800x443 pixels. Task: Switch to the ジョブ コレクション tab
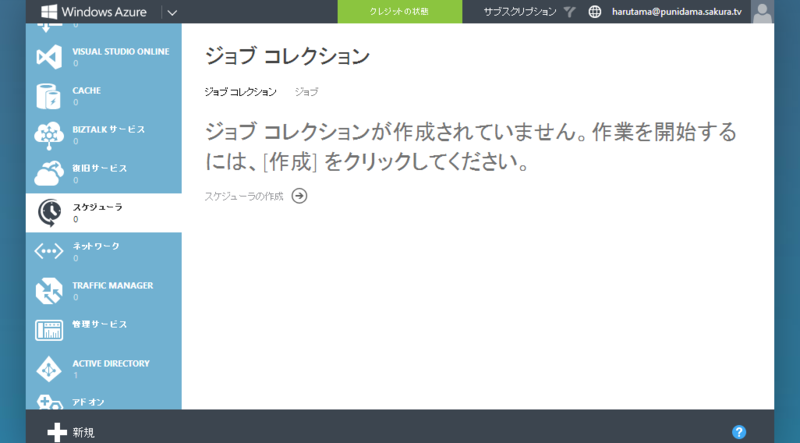pyautogui.click(x=240, y=92)
